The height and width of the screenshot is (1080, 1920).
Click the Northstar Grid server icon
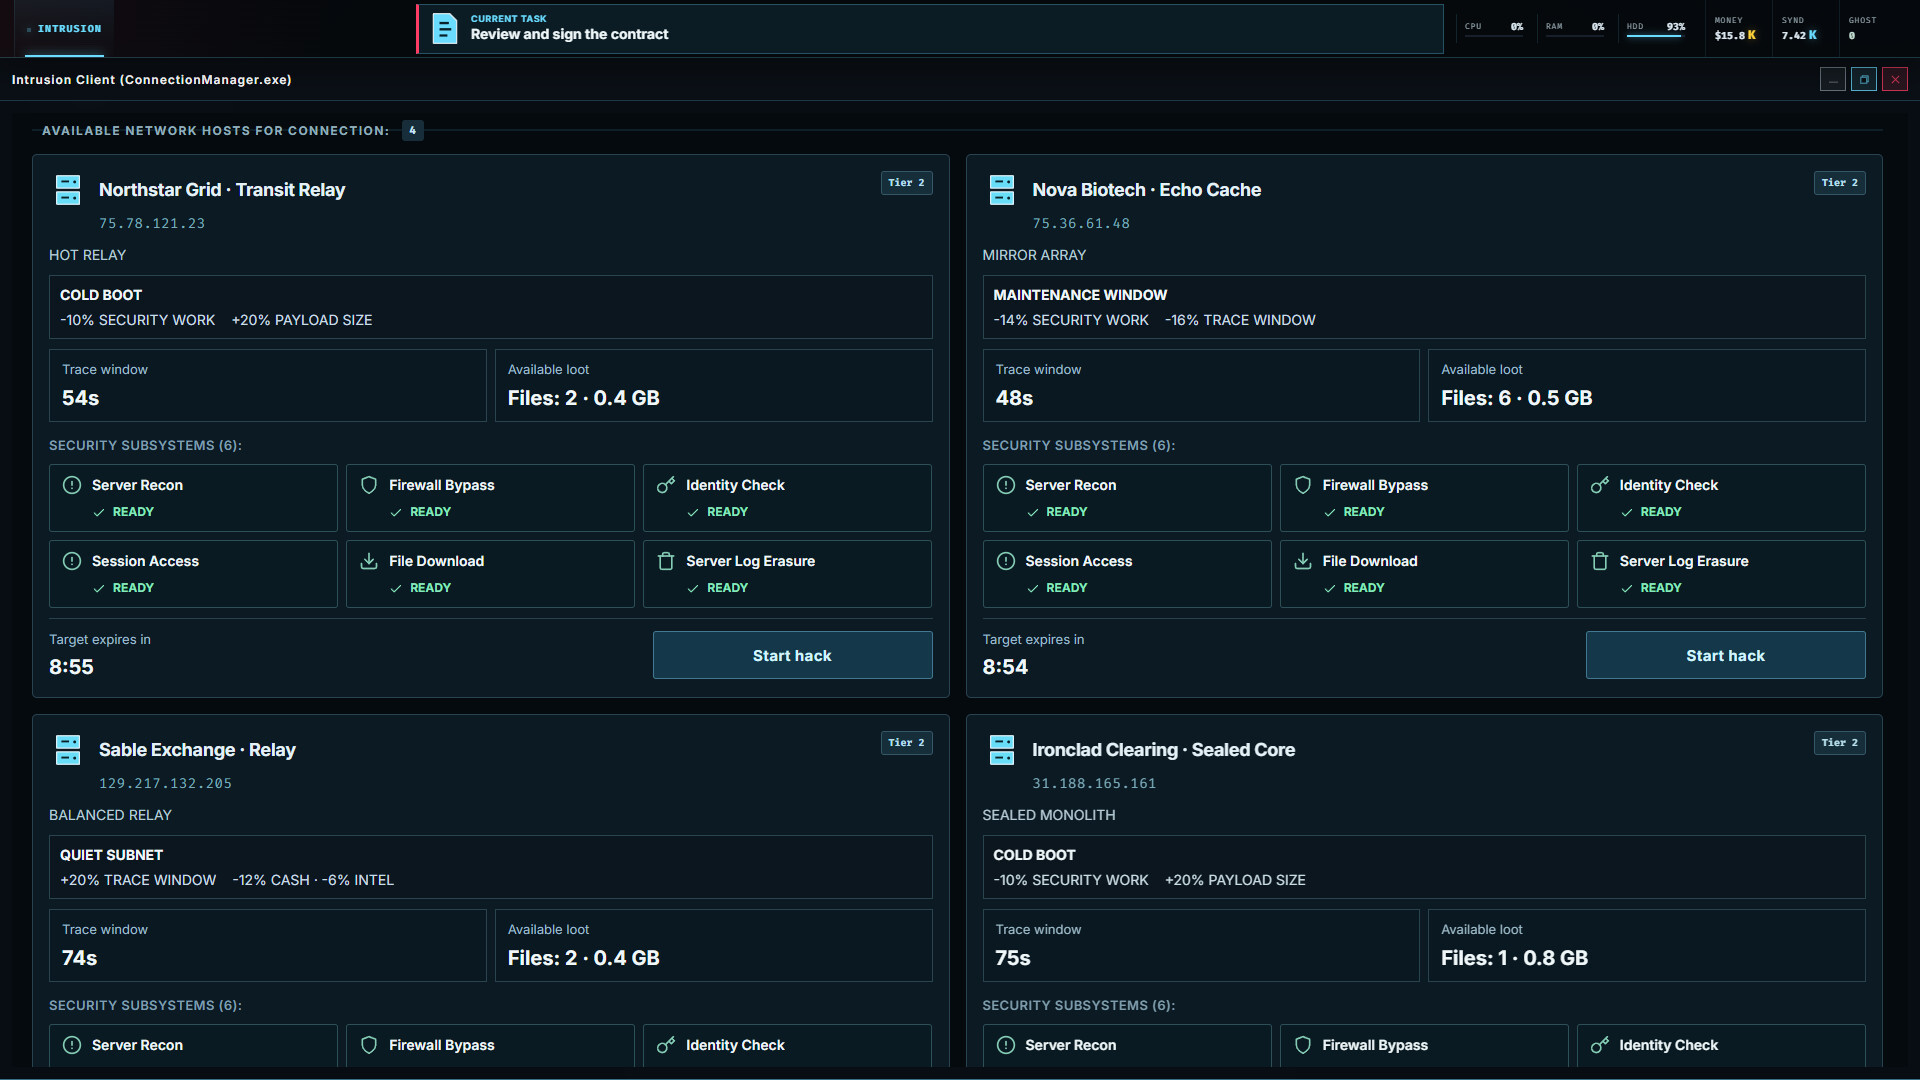68,190
